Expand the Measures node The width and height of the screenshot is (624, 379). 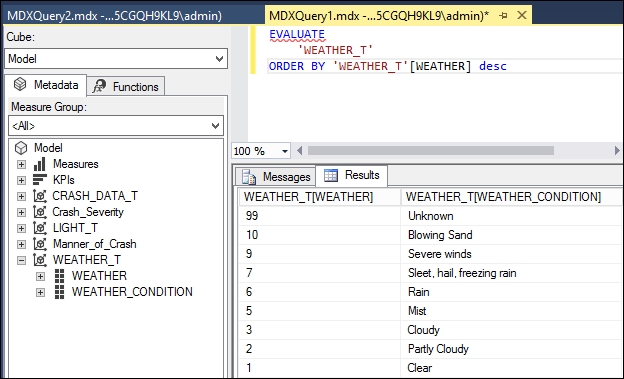(x=21, y=164)
